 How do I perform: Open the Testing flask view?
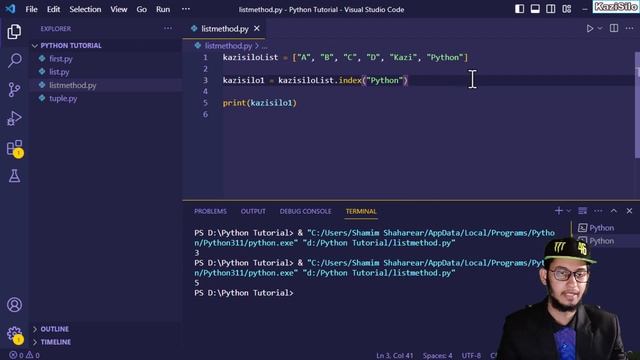tap(14, 176)
